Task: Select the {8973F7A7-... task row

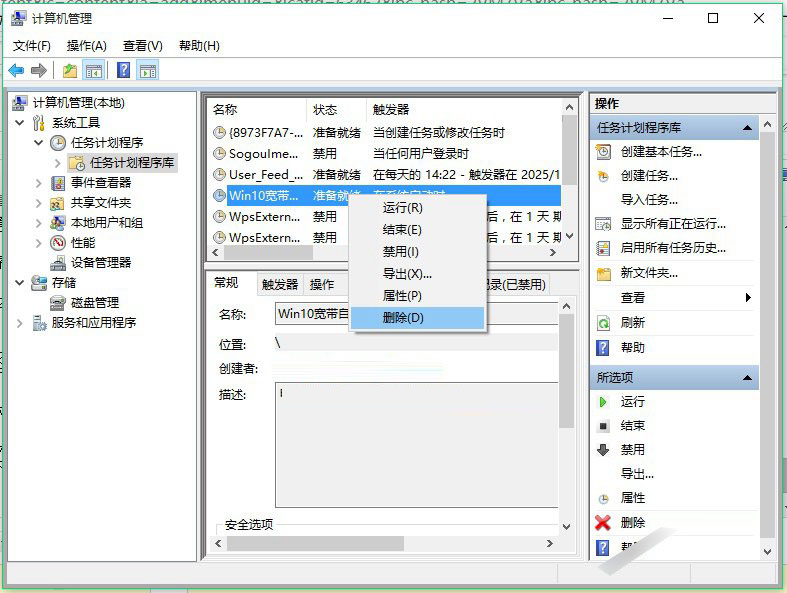Action: click(385, 133)
